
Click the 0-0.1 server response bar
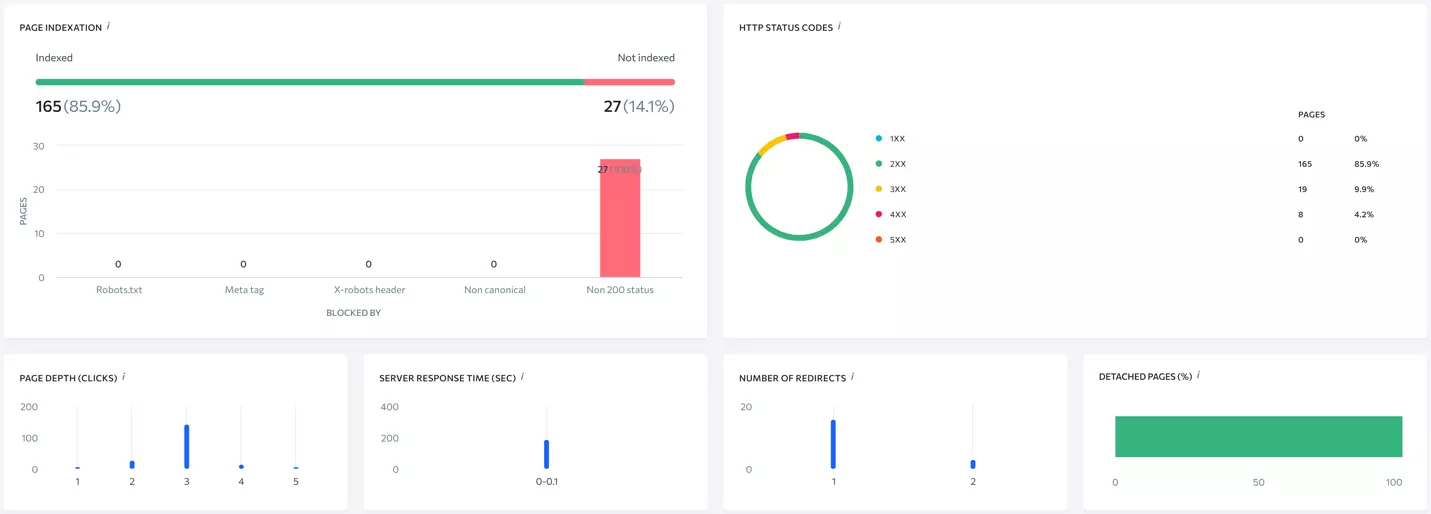pyautogui.click(x=546, y=454)
